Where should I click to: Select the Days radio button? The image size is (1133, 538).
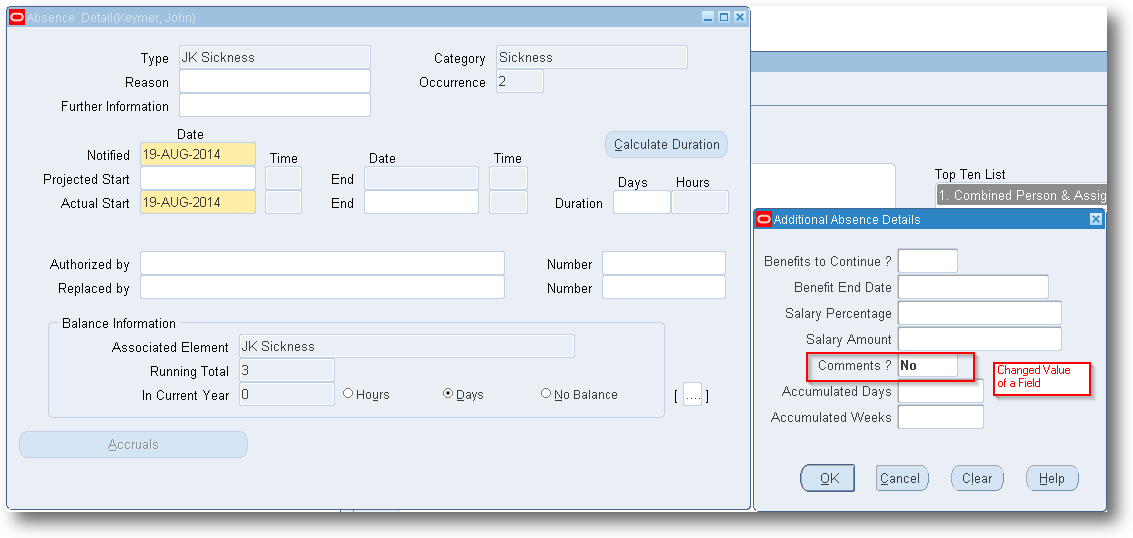(x=448, y=394)
